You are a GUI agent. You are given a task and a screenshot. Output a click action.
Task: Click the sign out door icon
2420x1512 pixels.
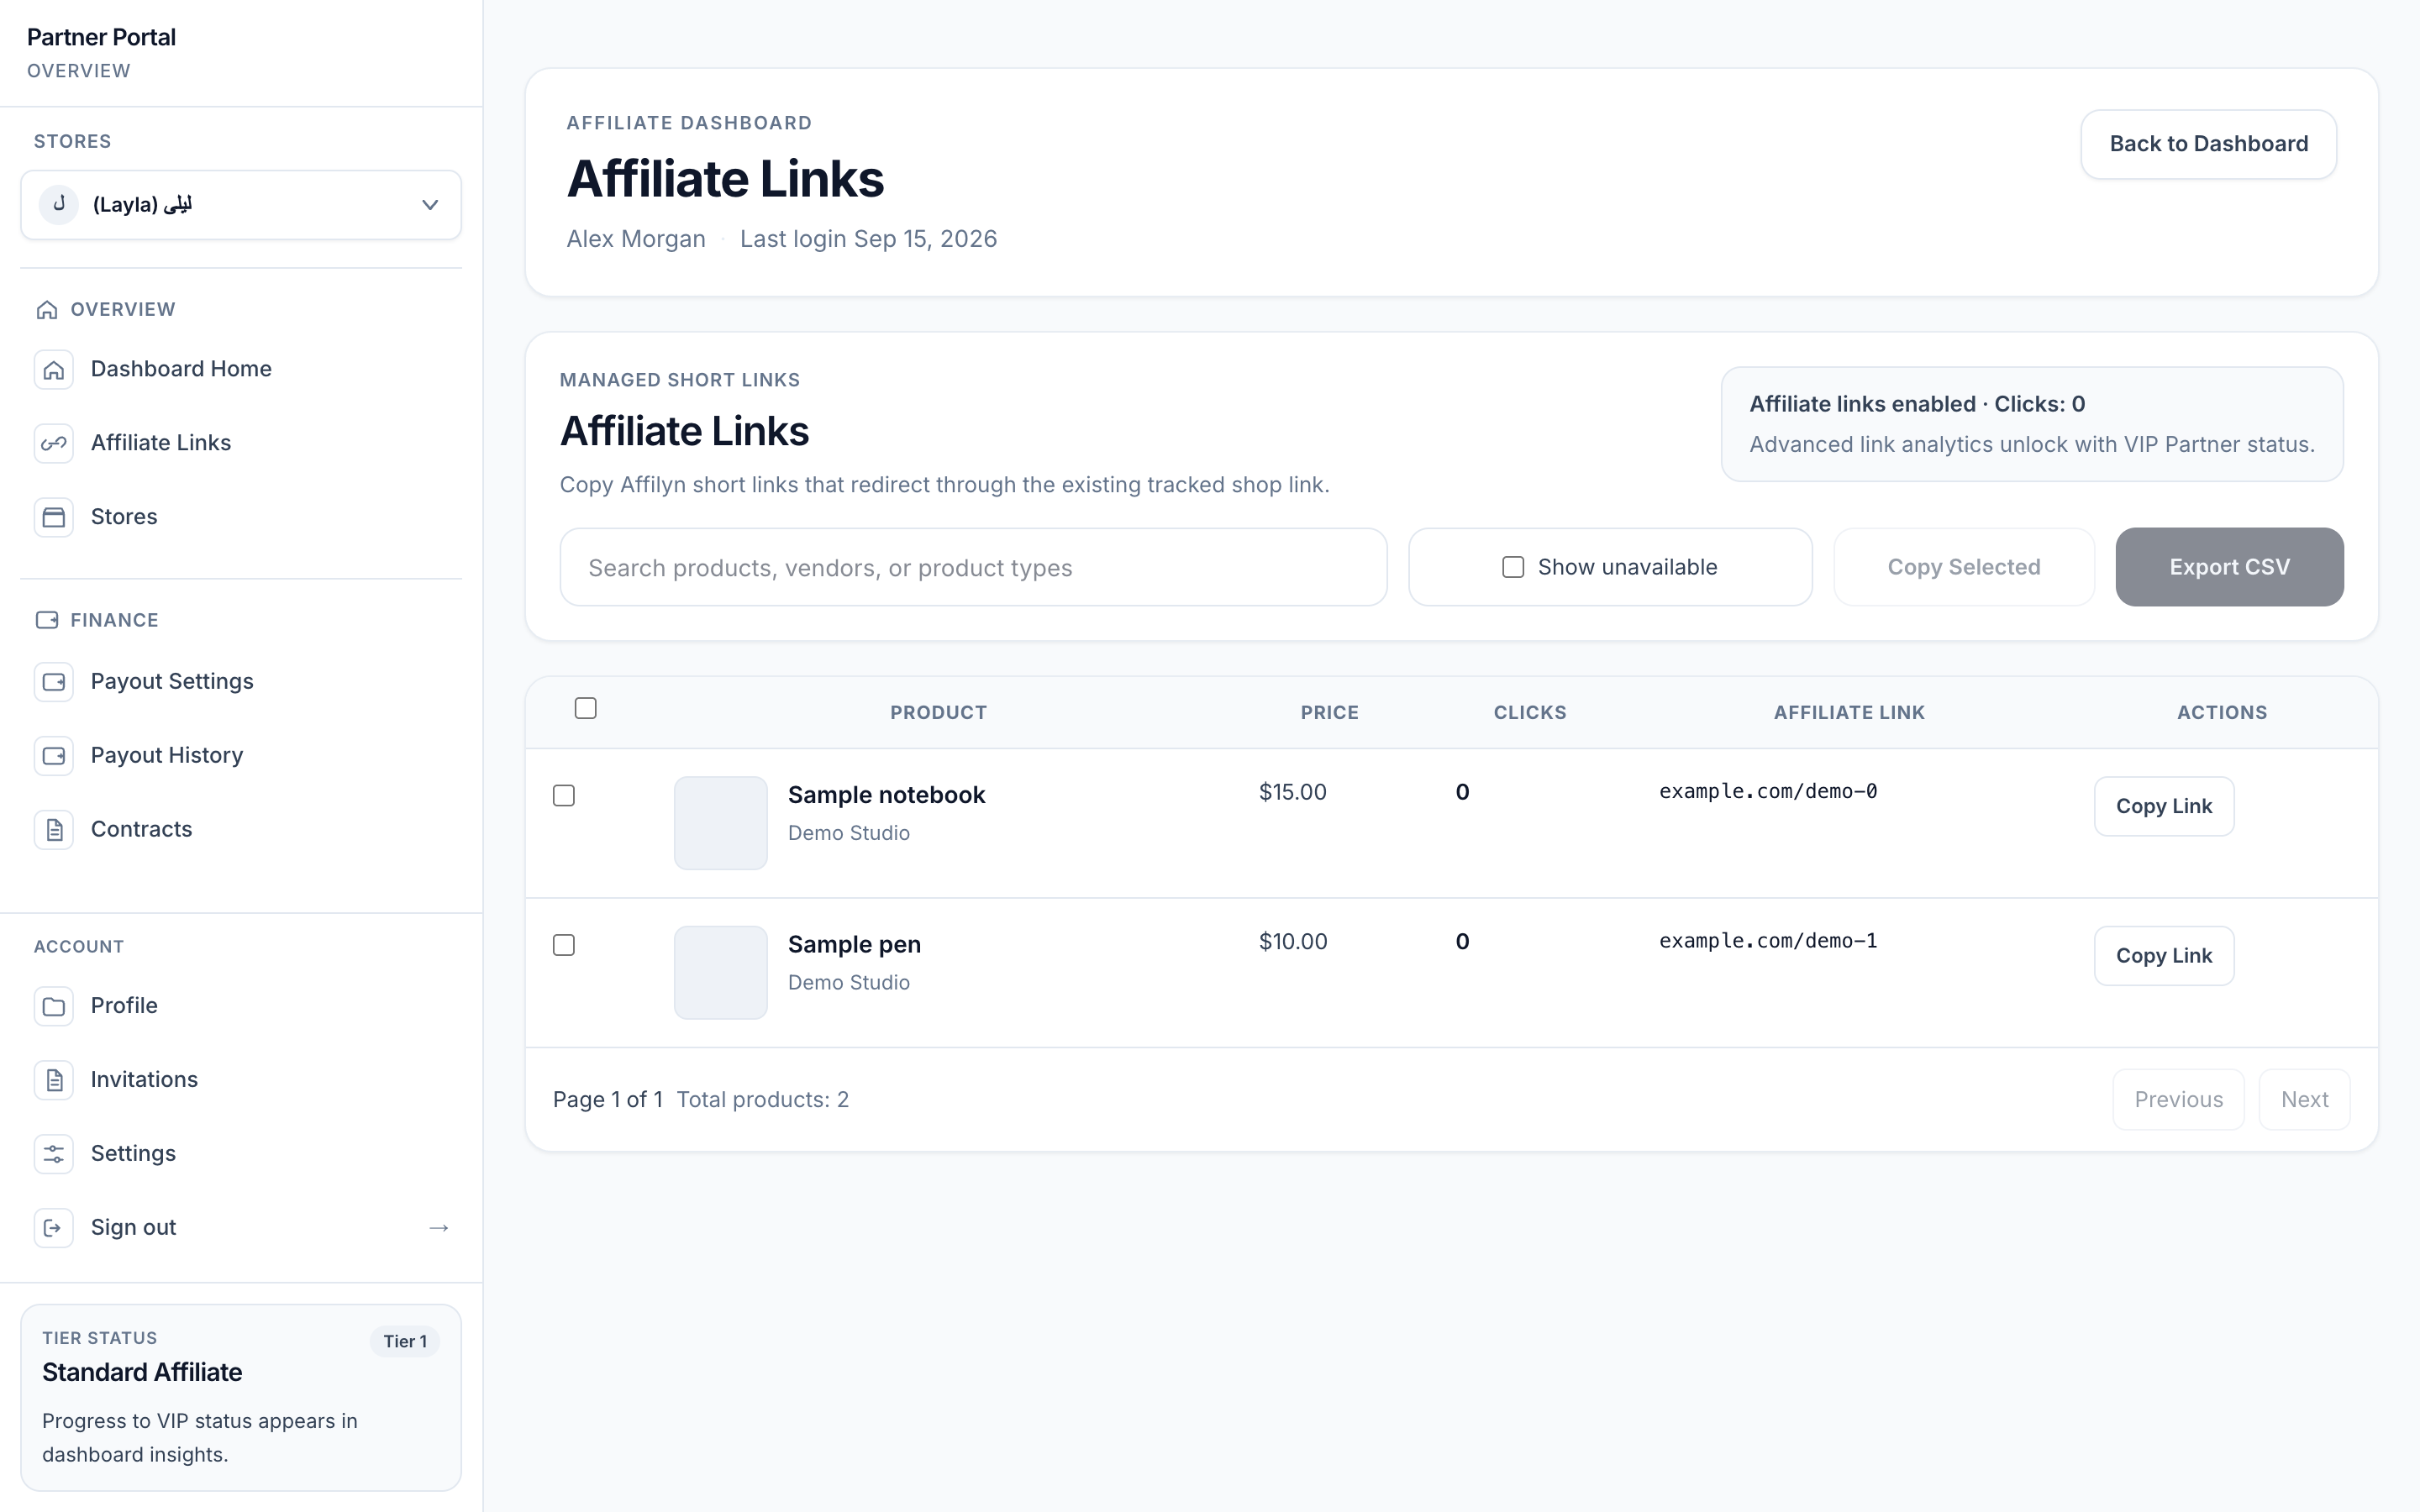pyautogui.click(x=54, y=1227)
